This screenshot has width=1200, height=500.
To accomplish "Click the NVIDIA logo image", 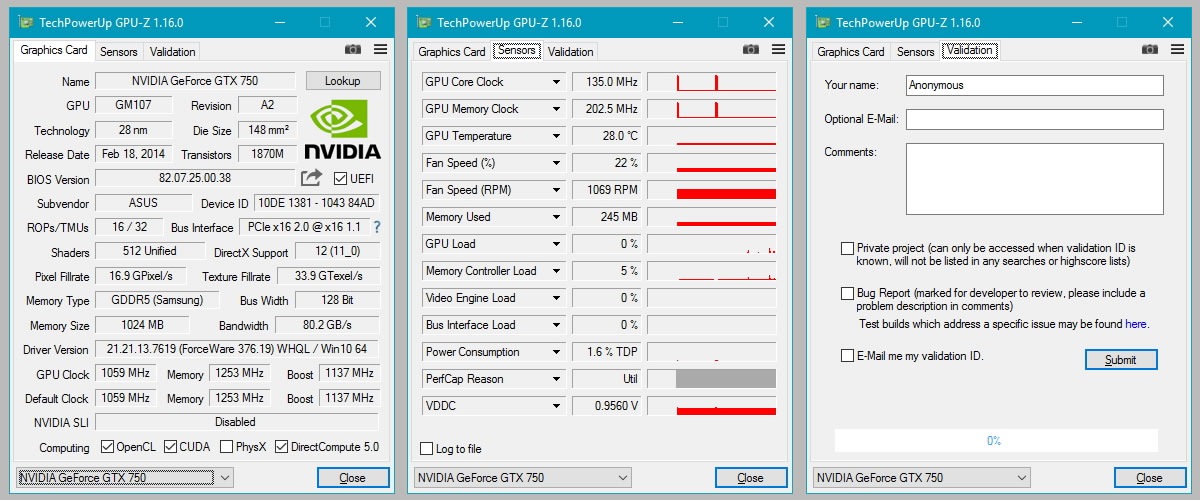I will (343, 130).
